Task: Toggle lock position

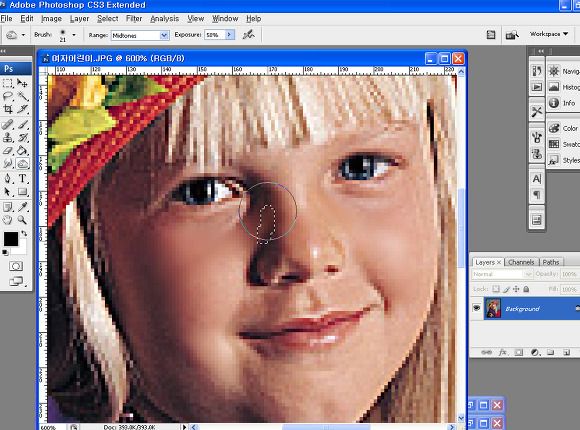Action: click(516, 289)
